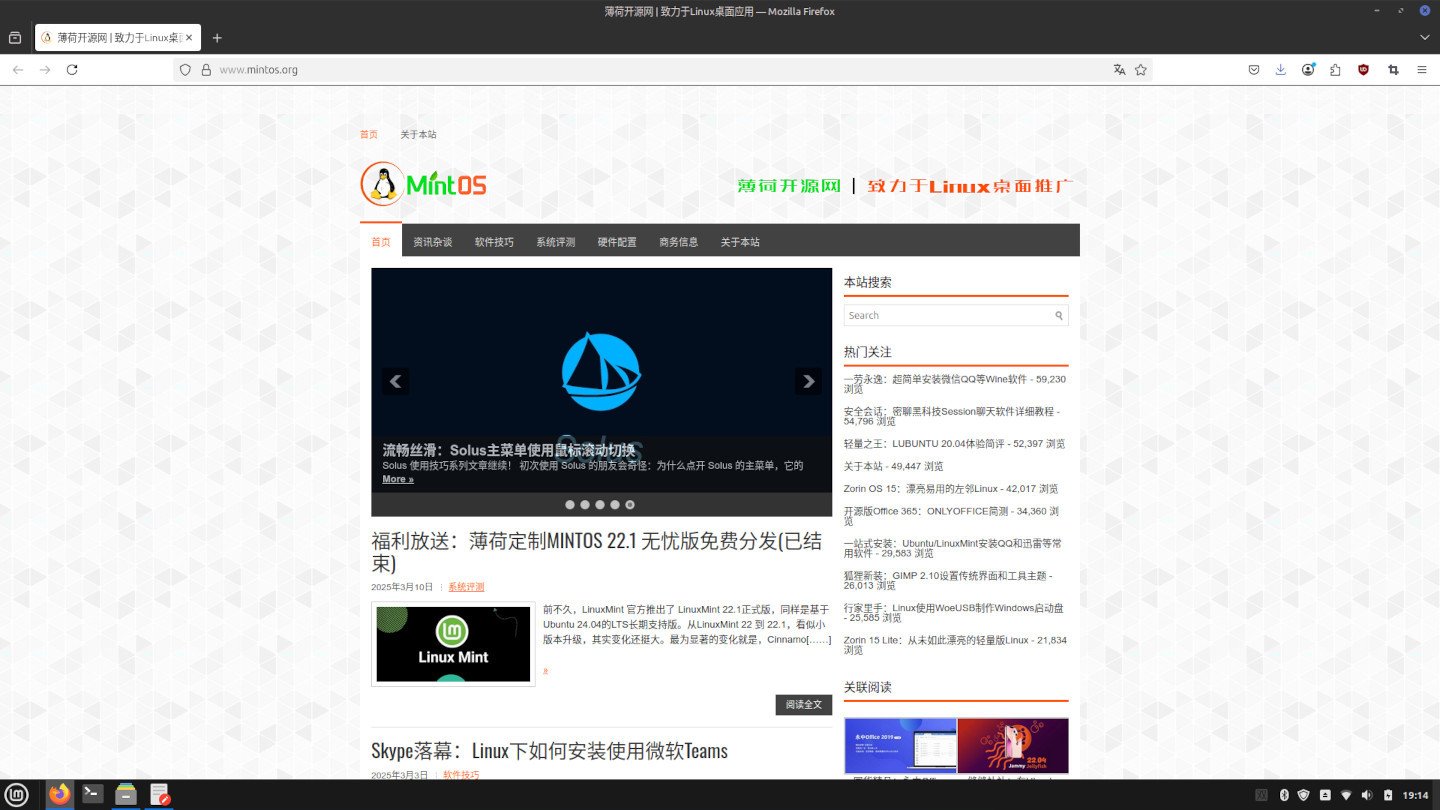Close the 薄荷开源网 browser tab
This screenshot has height=810, width=1440.
(x=189, y=38)
